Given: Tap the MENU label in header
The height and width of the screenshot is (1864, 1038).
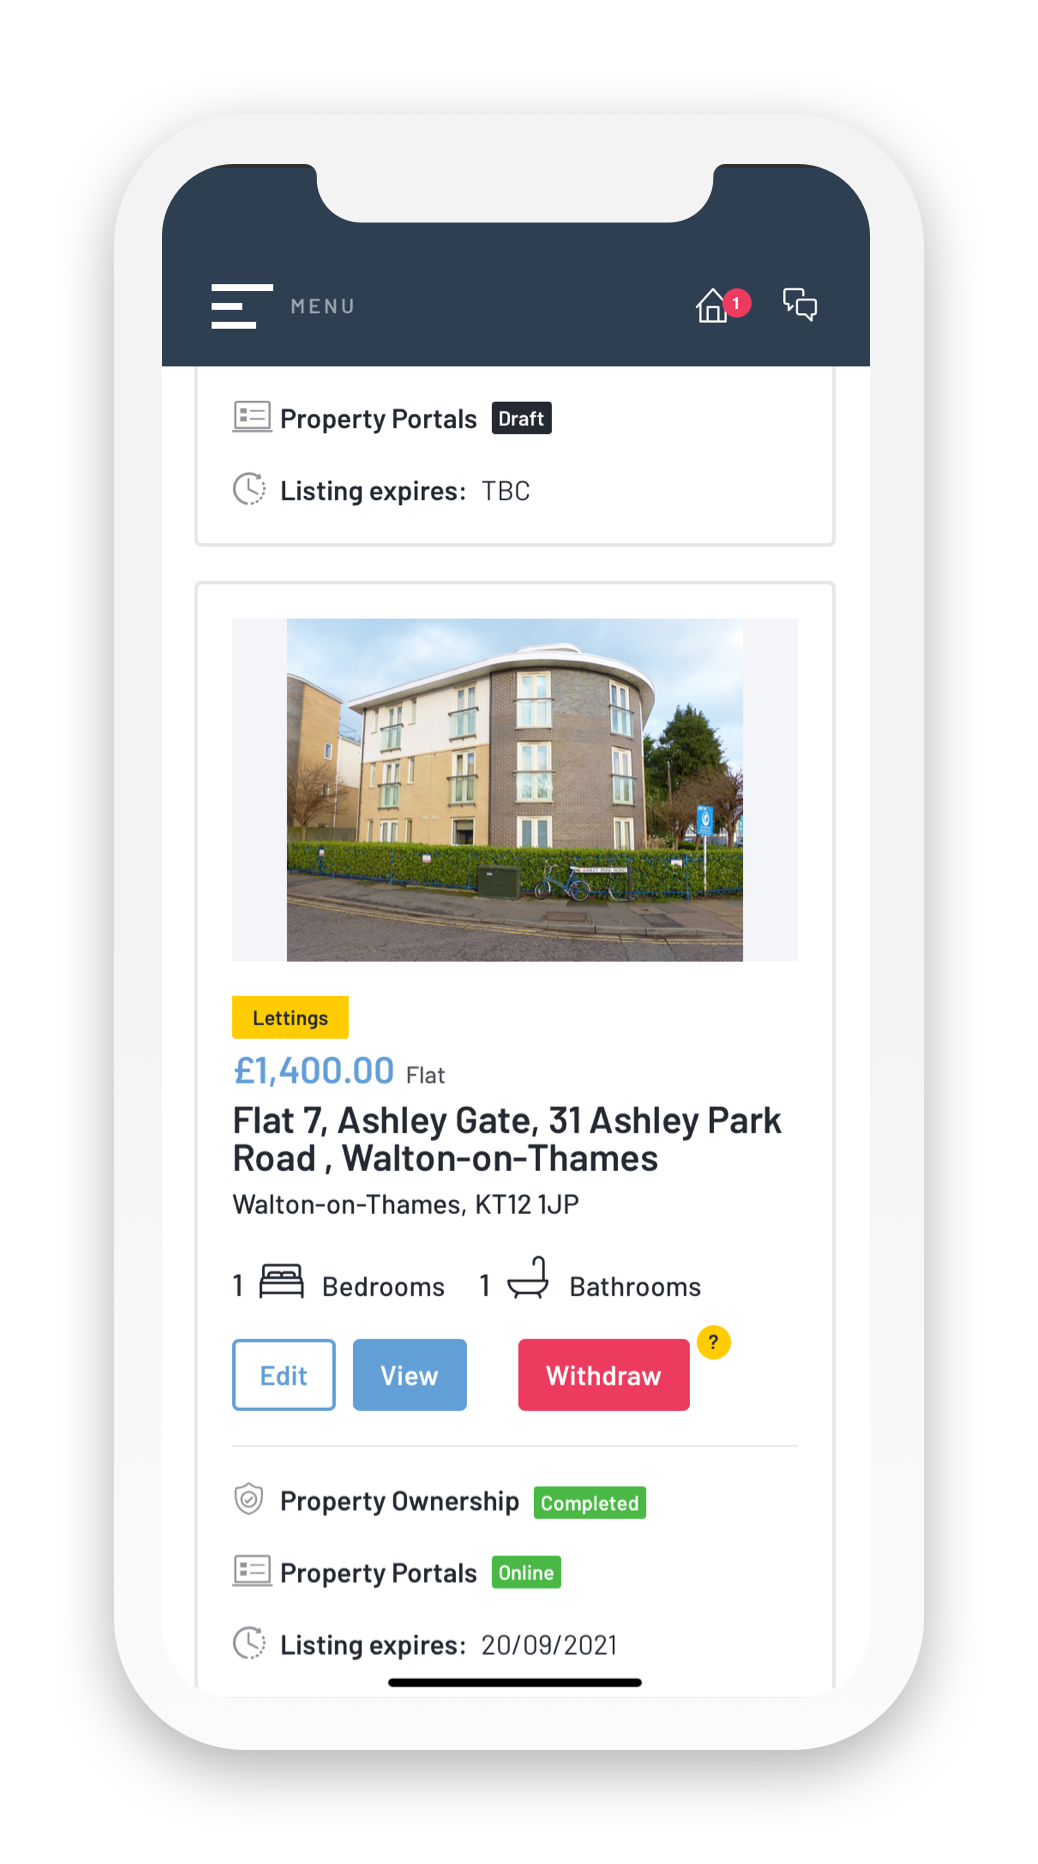Looking at the screenshot, I should tap(323, 307).
